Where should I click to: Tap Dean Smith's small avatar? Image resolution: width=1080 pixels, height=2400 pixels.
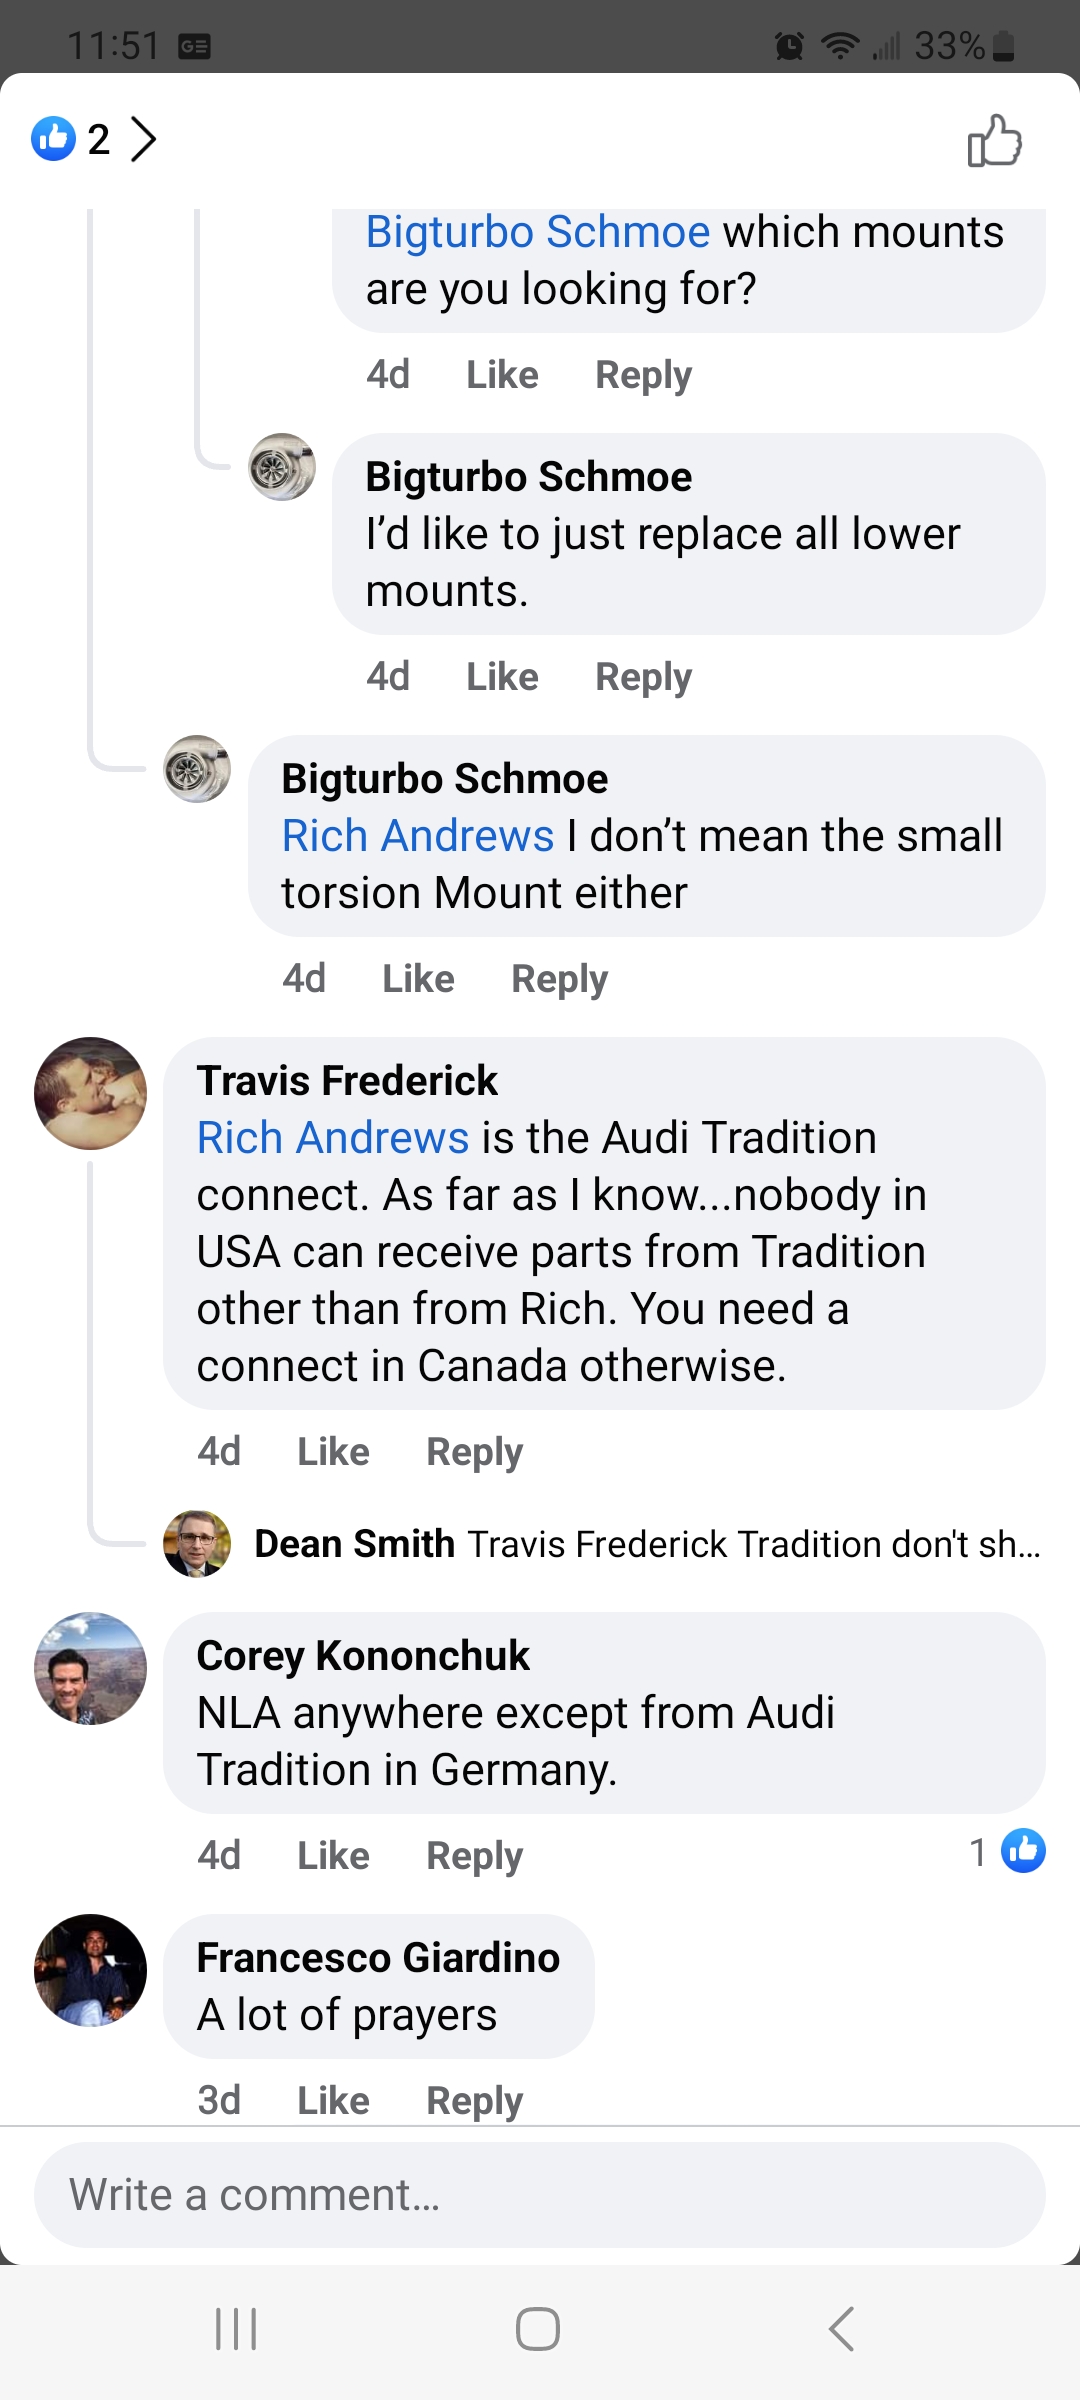197,1544
